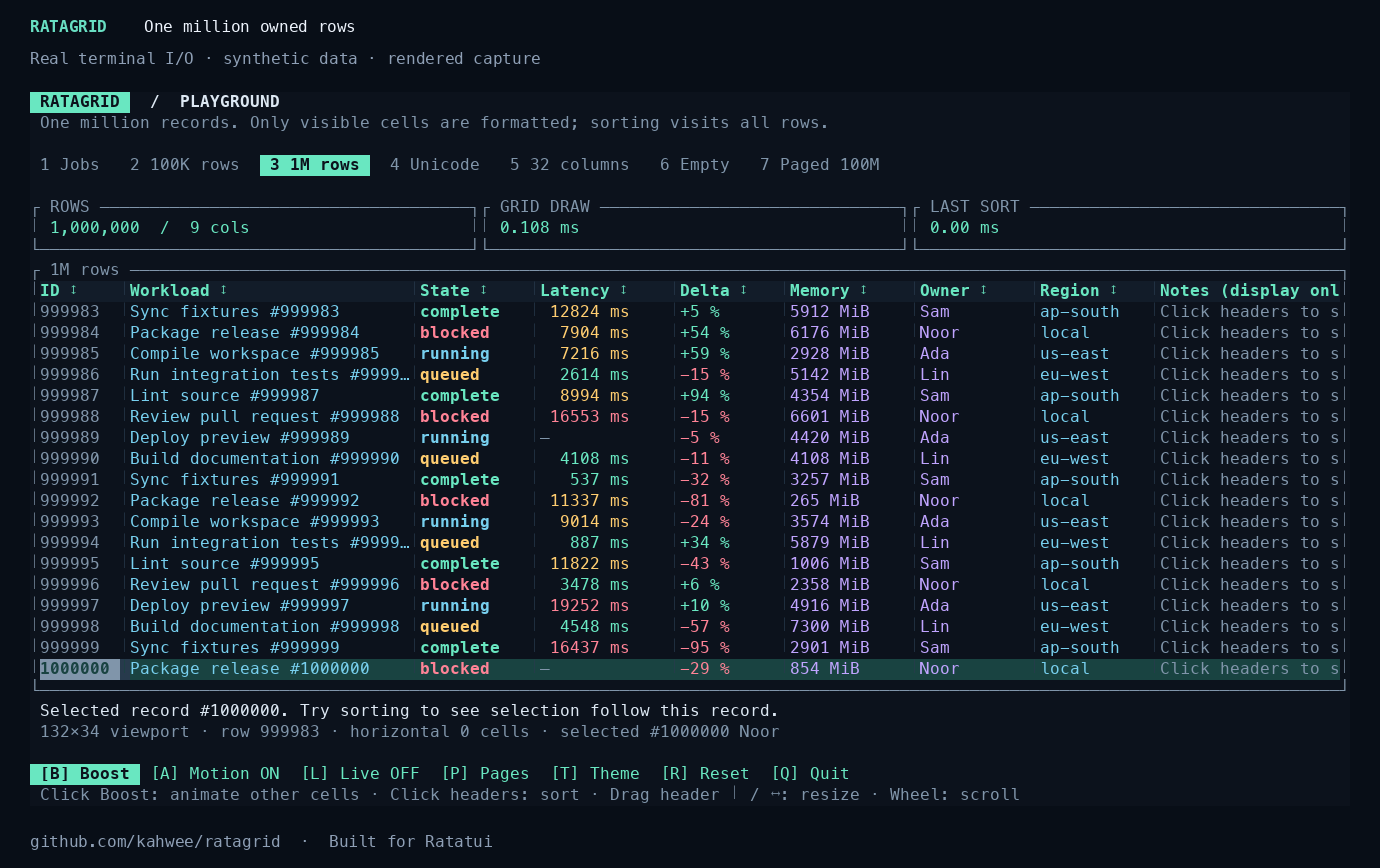
Task: Click the sort arrow beside Region
Action: coord(1114,290)
